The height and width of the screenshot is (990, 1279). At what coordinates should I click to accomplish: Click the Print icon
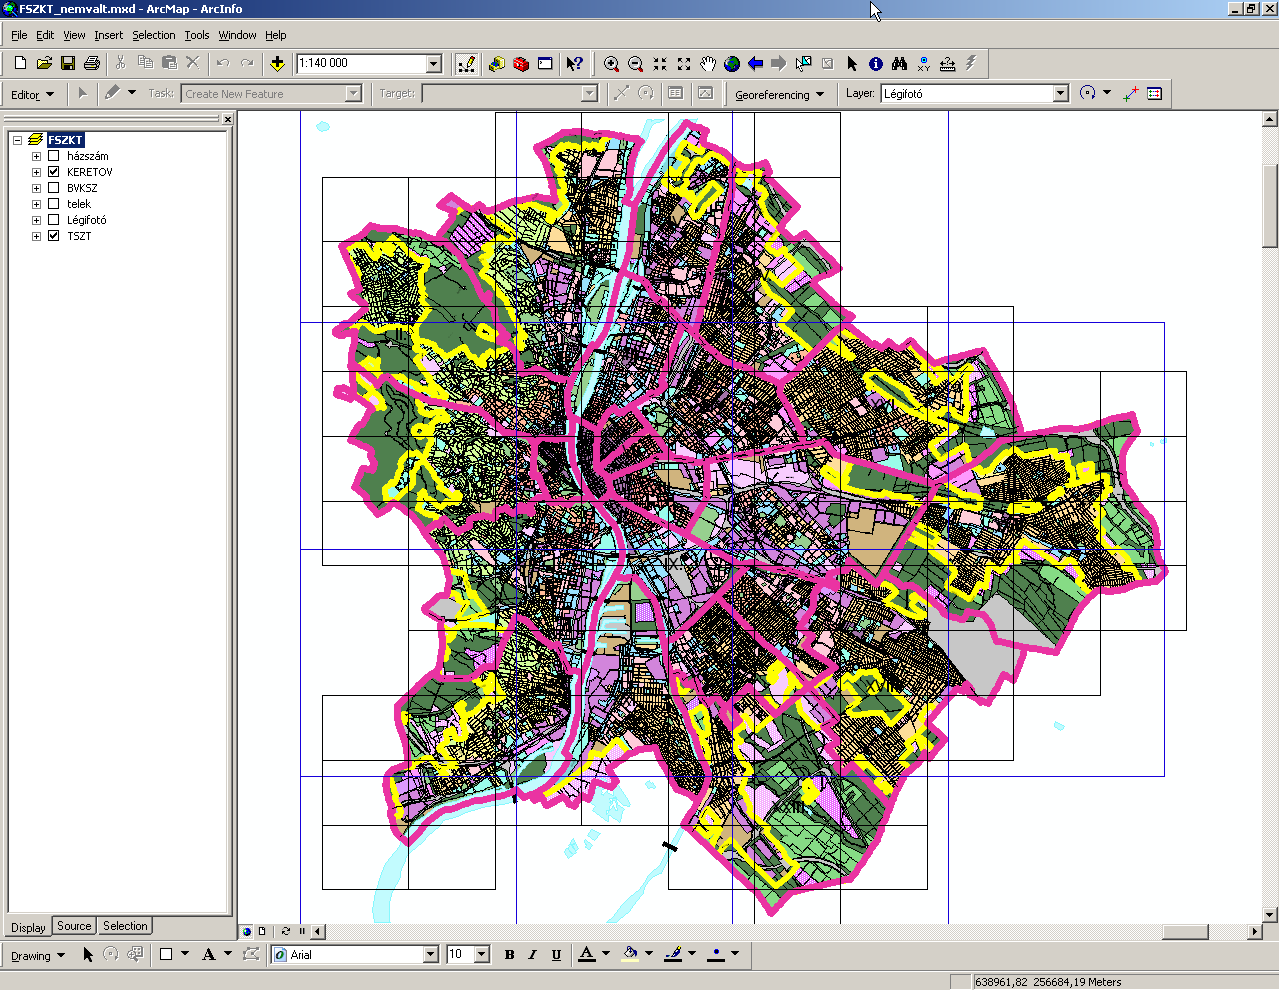(x=92, y=63)
